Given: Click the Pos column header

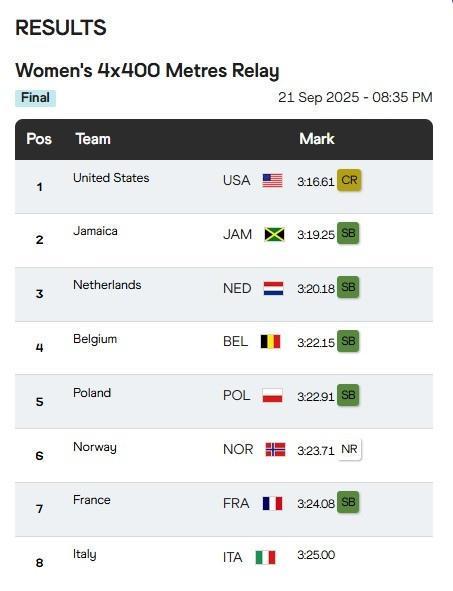Looking at the screenshot, I should (39, 139).
